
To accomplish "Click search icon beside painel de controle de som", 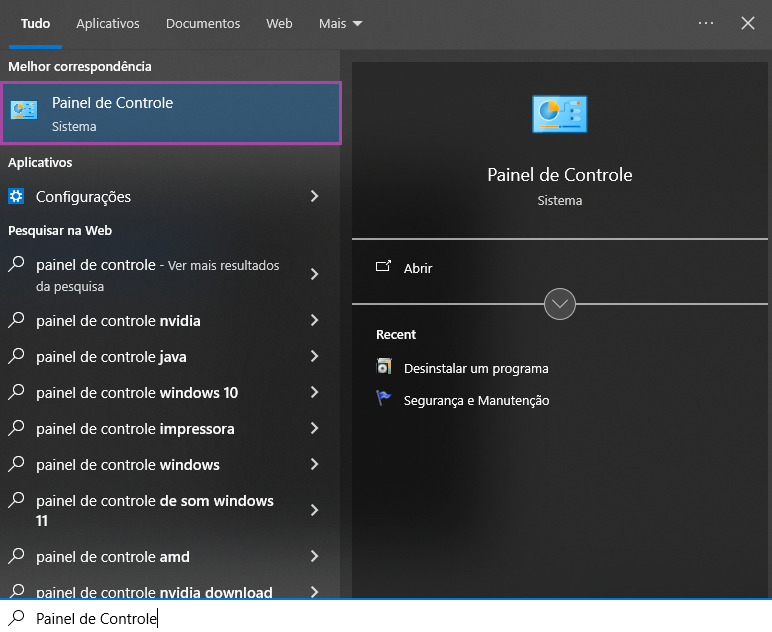I will coord(16,500).
